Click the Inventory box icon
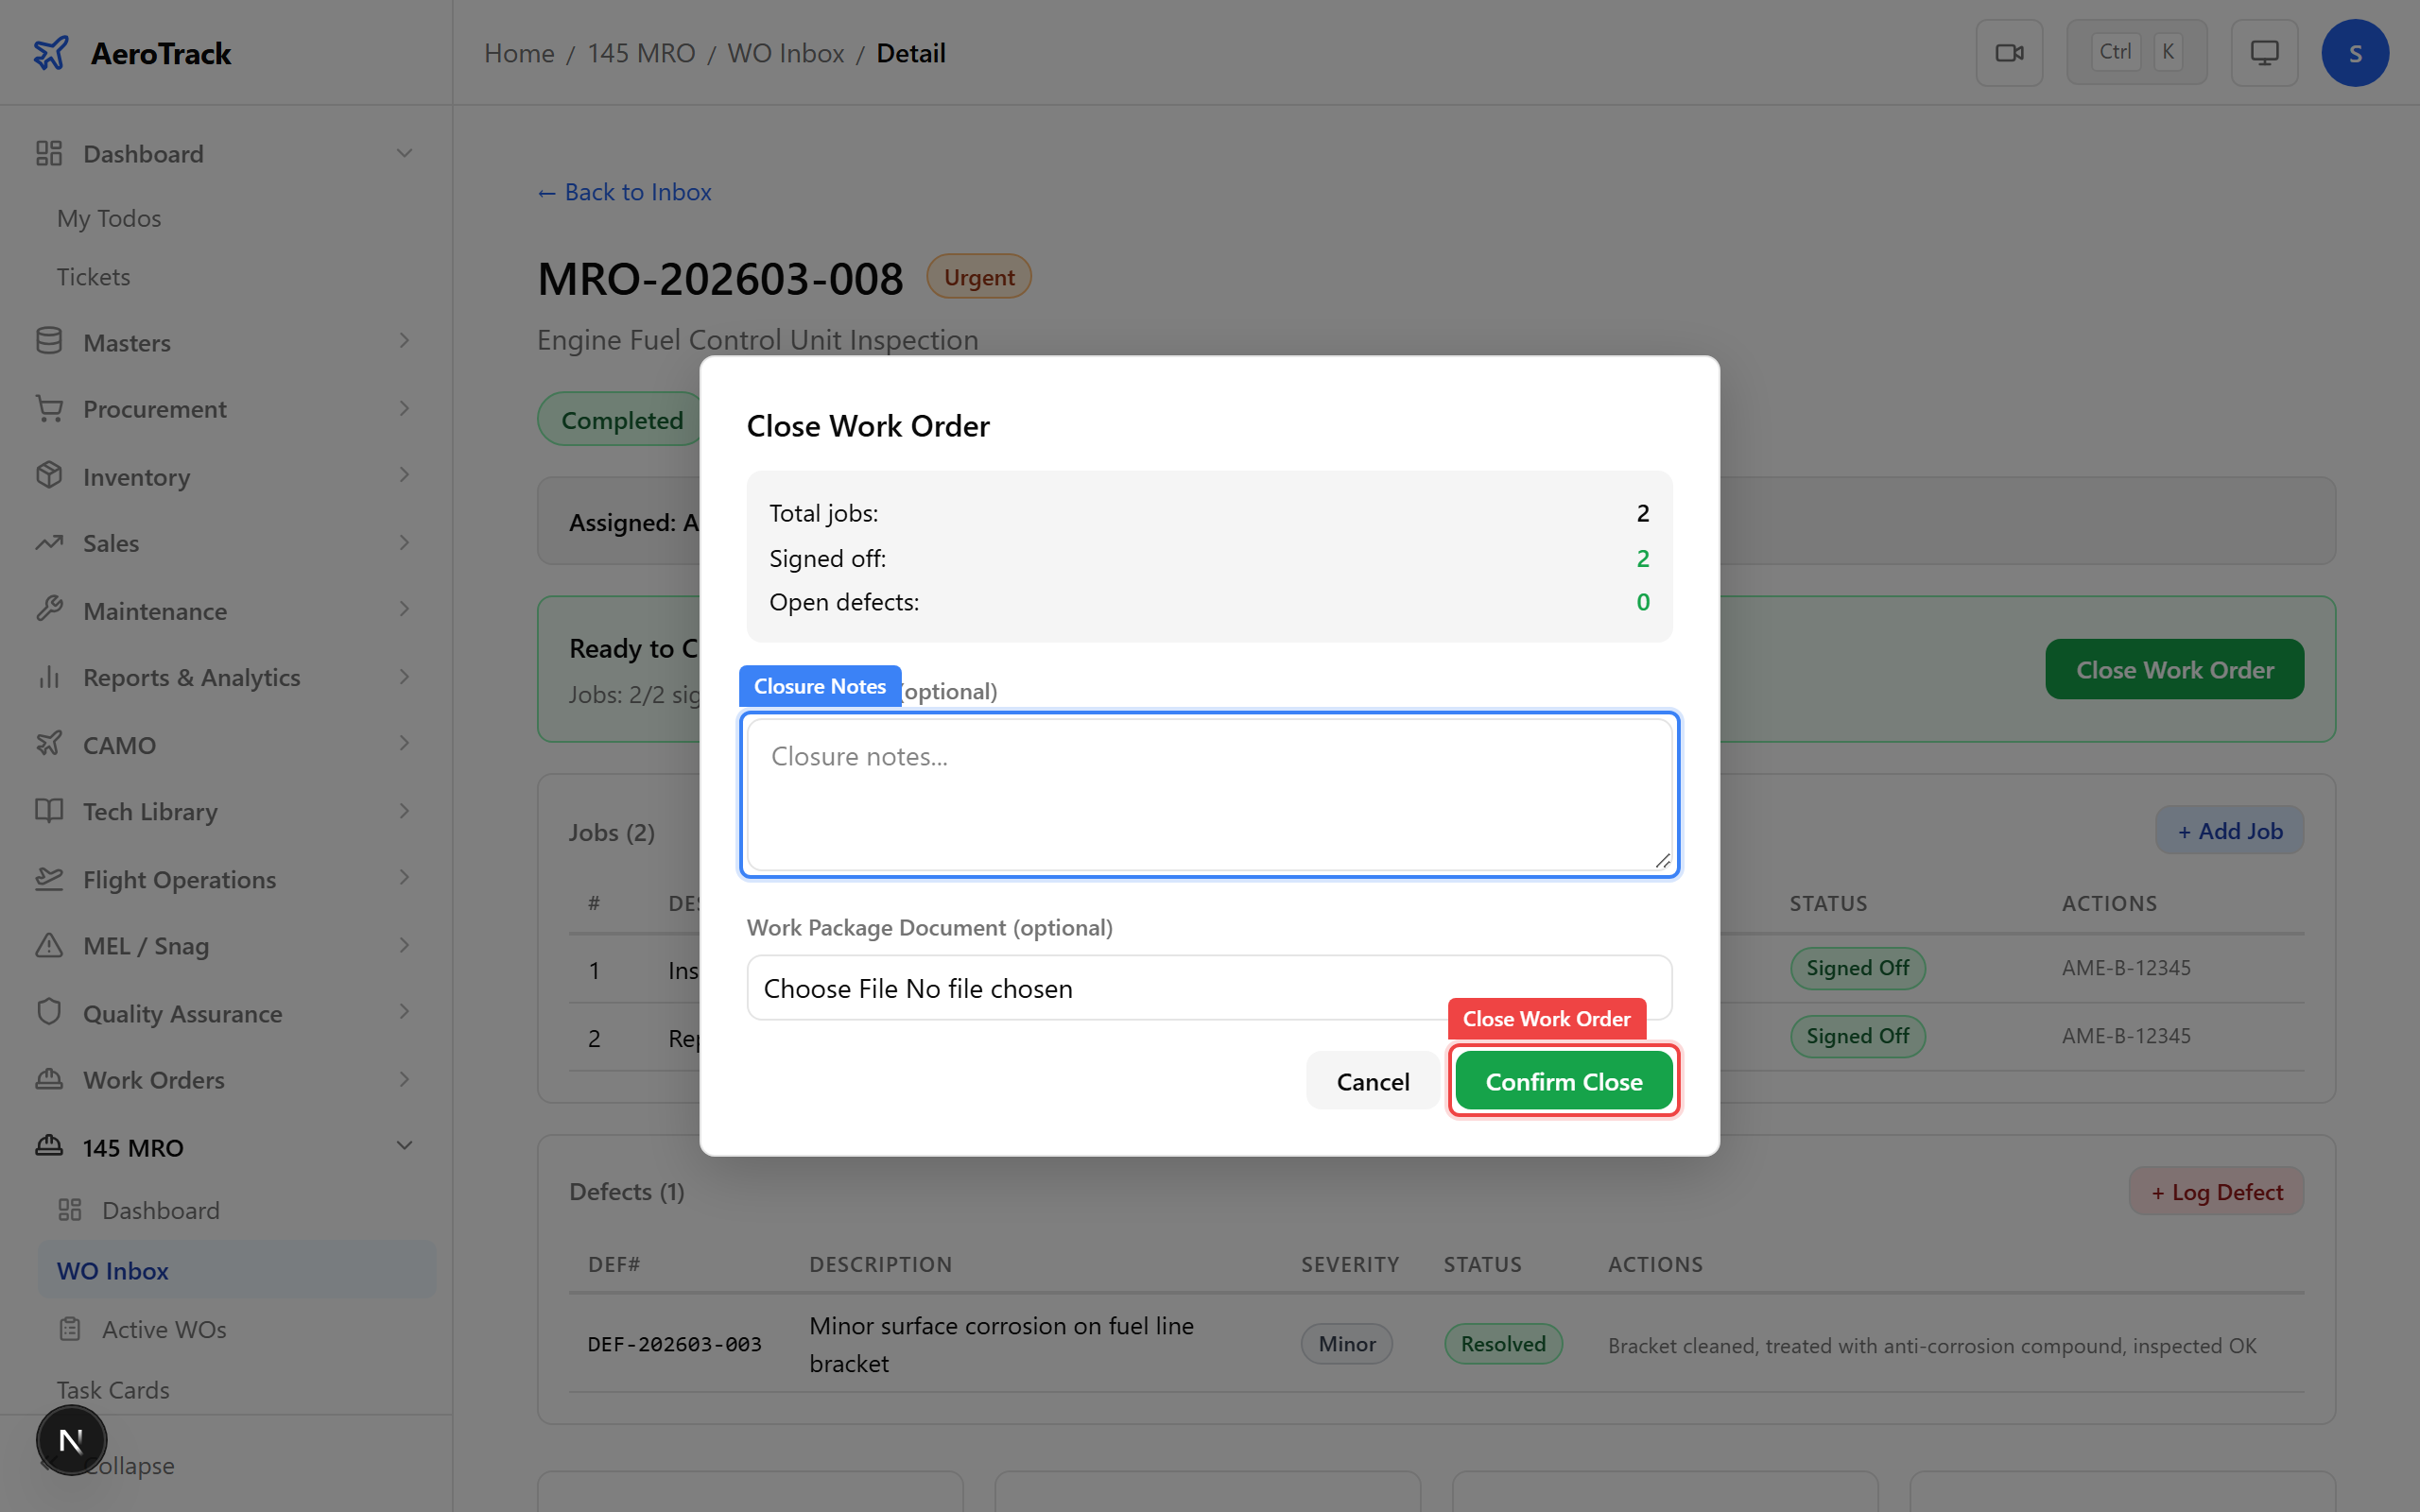Image resolution: width=2420 pixels, height=1512 pixels. click(49, 475)
